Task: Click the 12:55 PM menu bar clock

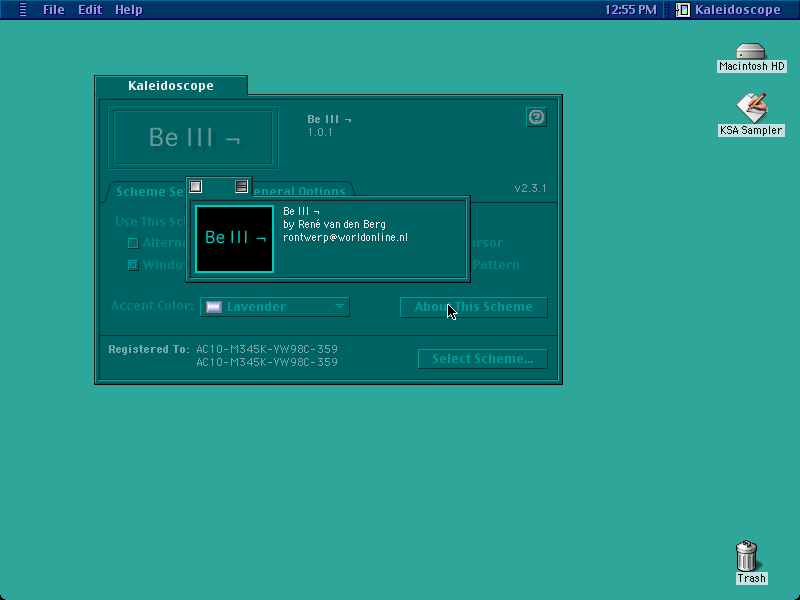Action: (x=630, y=10)
